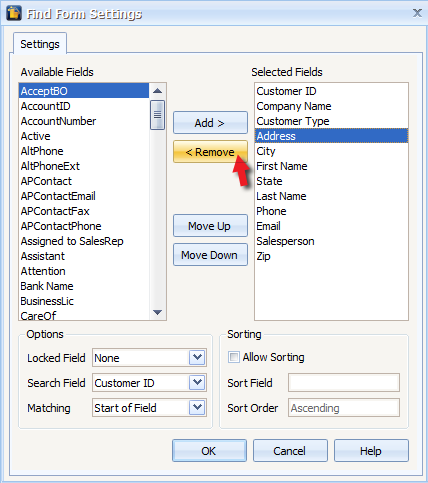Expand the Search Field combo box
Image resolution: width=428 pixels, height=483 pixels.
click(197, 382)
